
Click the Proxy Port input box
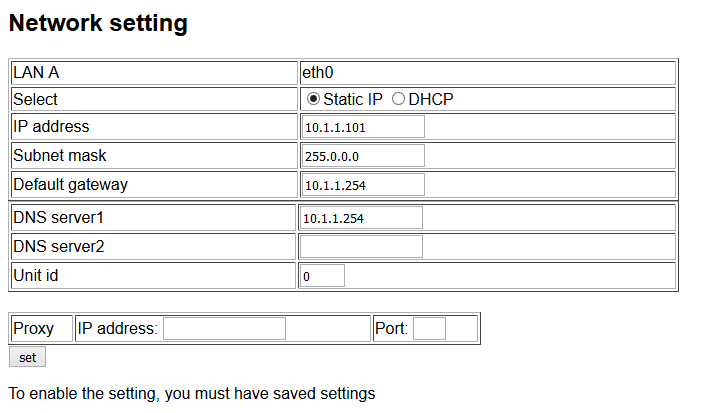[x=429, y=328]
